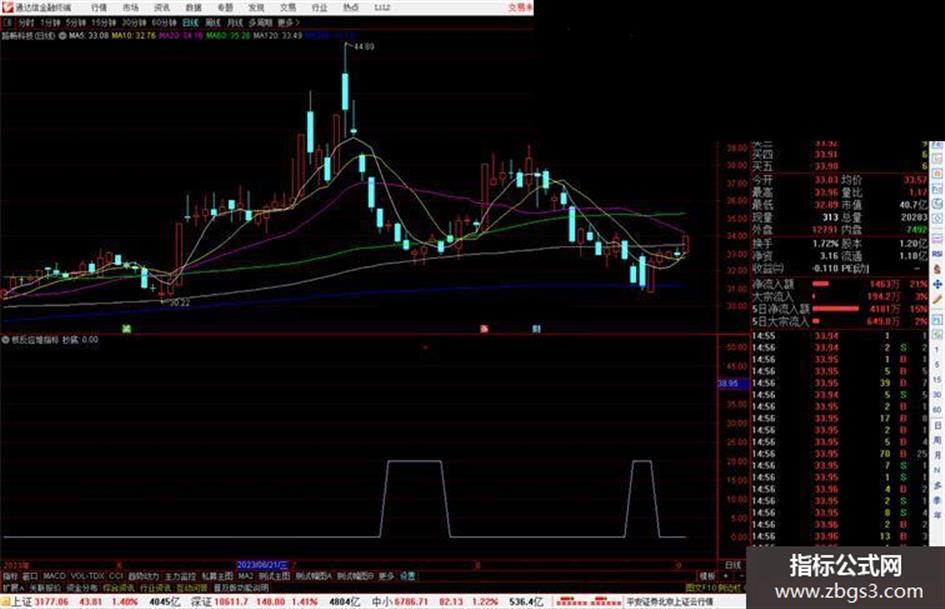
Task: Expand 更多 period options
Action: coord(288,22)
